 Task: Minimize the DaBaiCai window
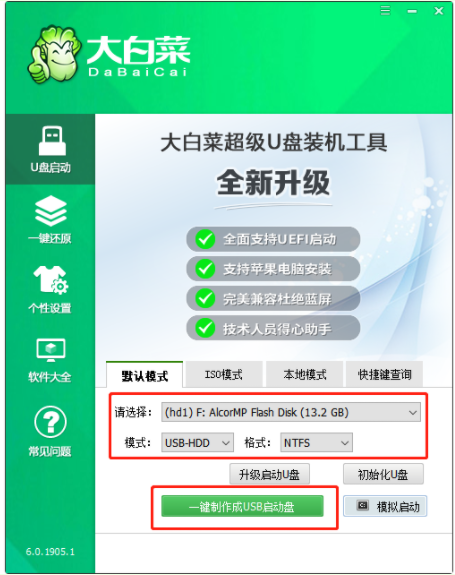coord(412,11)
